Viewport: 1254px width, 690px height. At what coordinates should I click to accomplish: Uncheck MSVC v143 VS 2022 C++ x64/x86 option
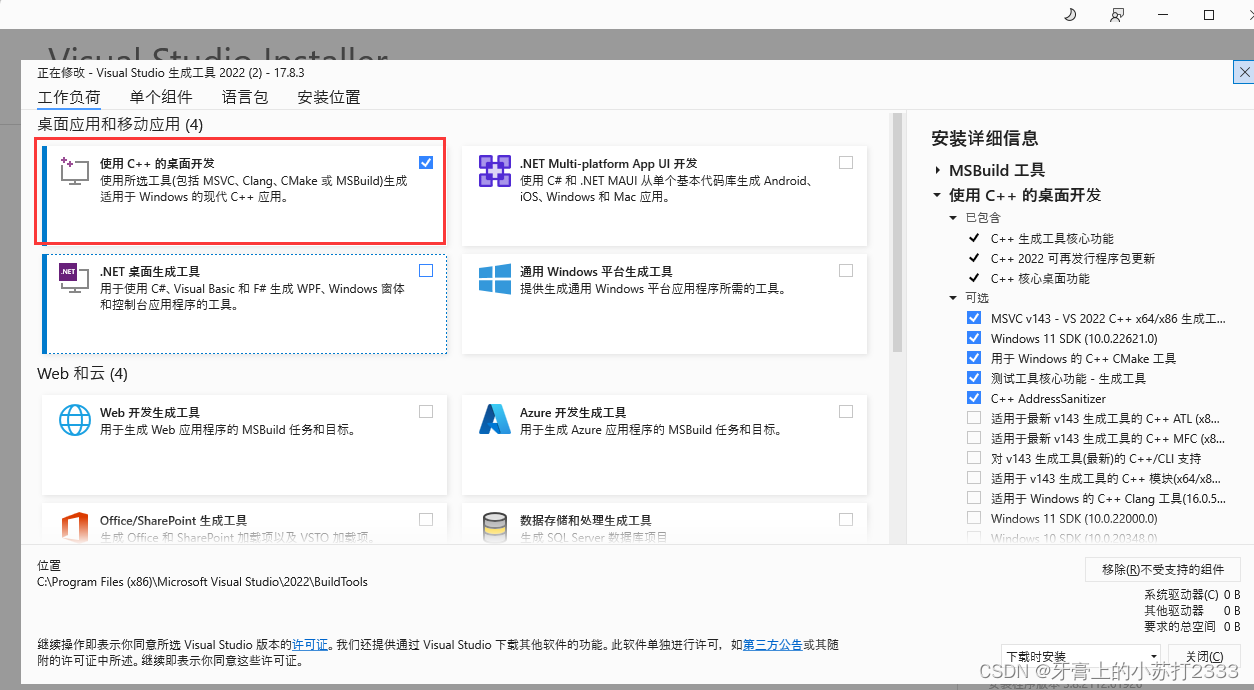[x=974, y=318]
